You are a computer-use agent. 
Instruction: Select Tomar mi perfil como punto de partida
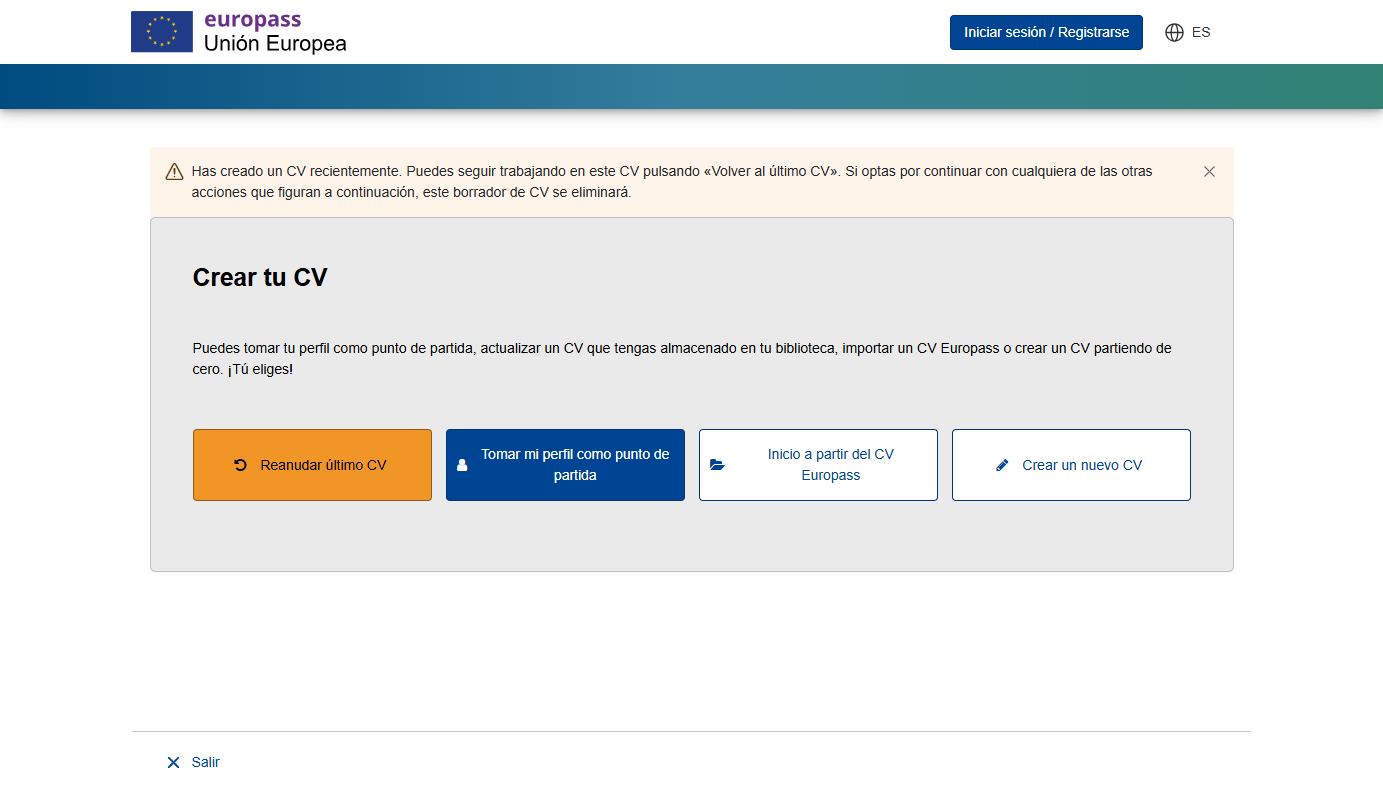[x=565, y=465]
